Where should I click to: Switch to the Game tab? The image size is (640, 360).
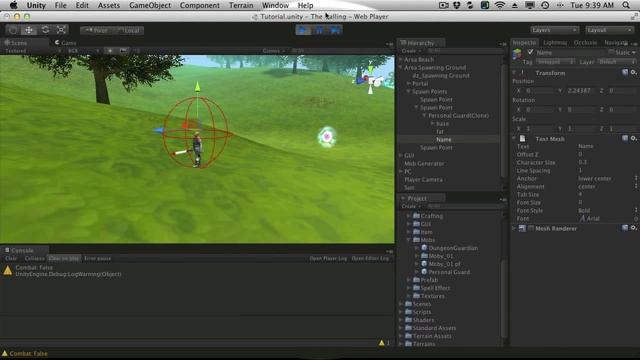(x=65, y=42)
